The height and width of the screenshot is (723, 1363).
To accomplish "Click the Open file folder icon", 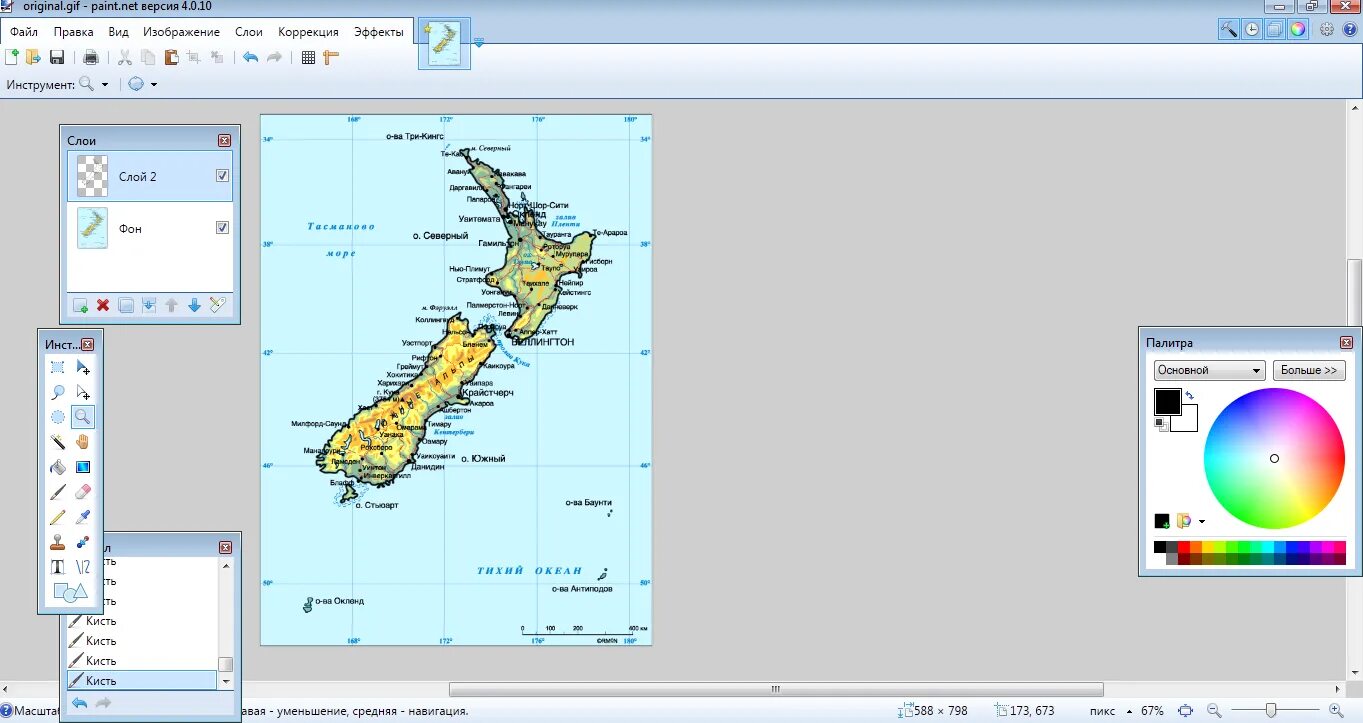I will 33,57.
